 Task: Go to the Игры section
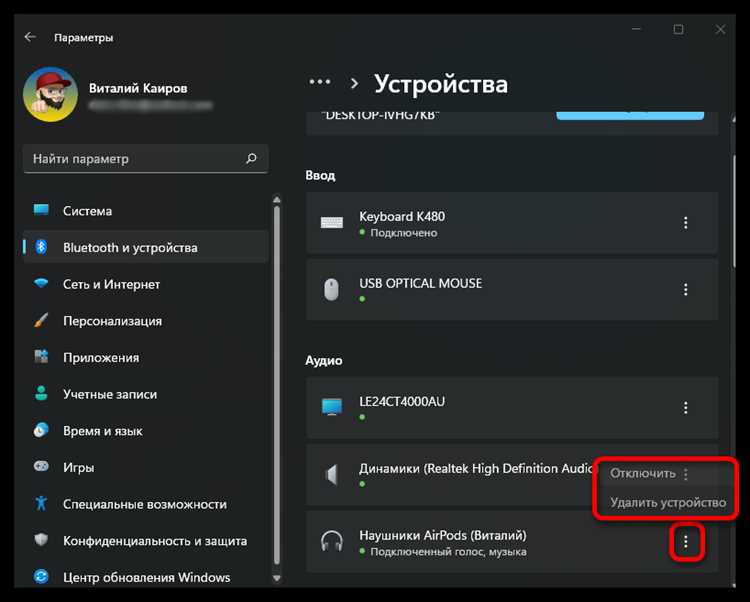tap(145, 467)
